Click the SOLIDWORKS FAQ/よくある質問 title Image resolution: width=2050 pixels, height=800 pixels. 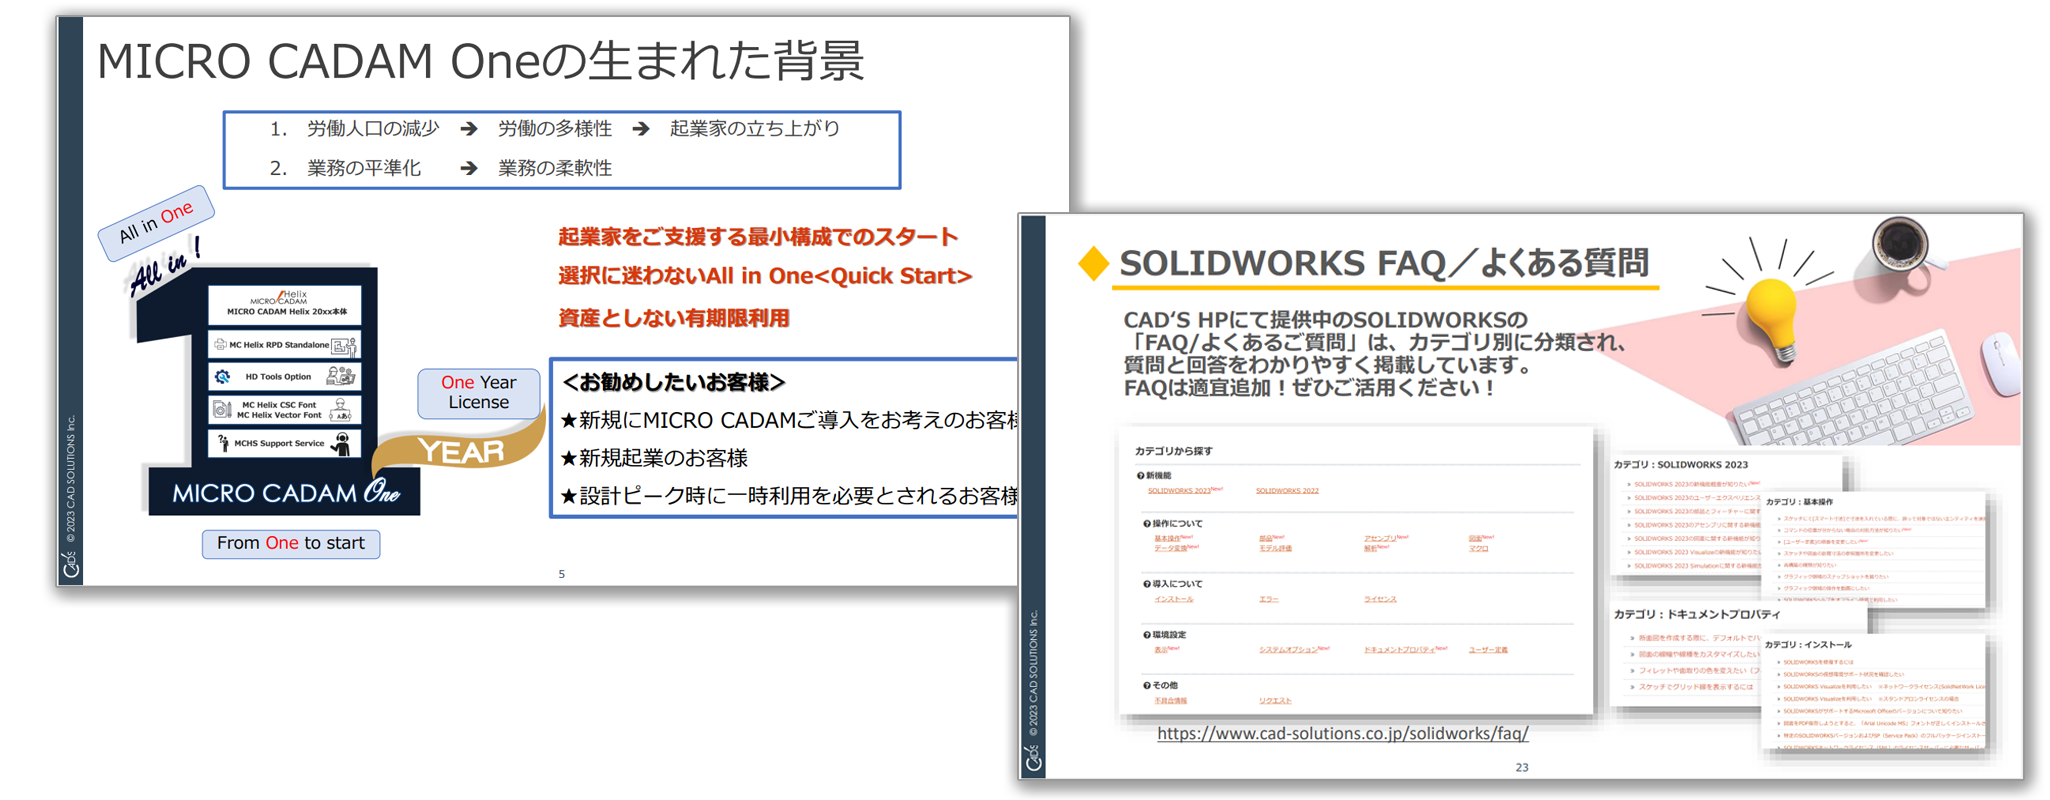1383,263
